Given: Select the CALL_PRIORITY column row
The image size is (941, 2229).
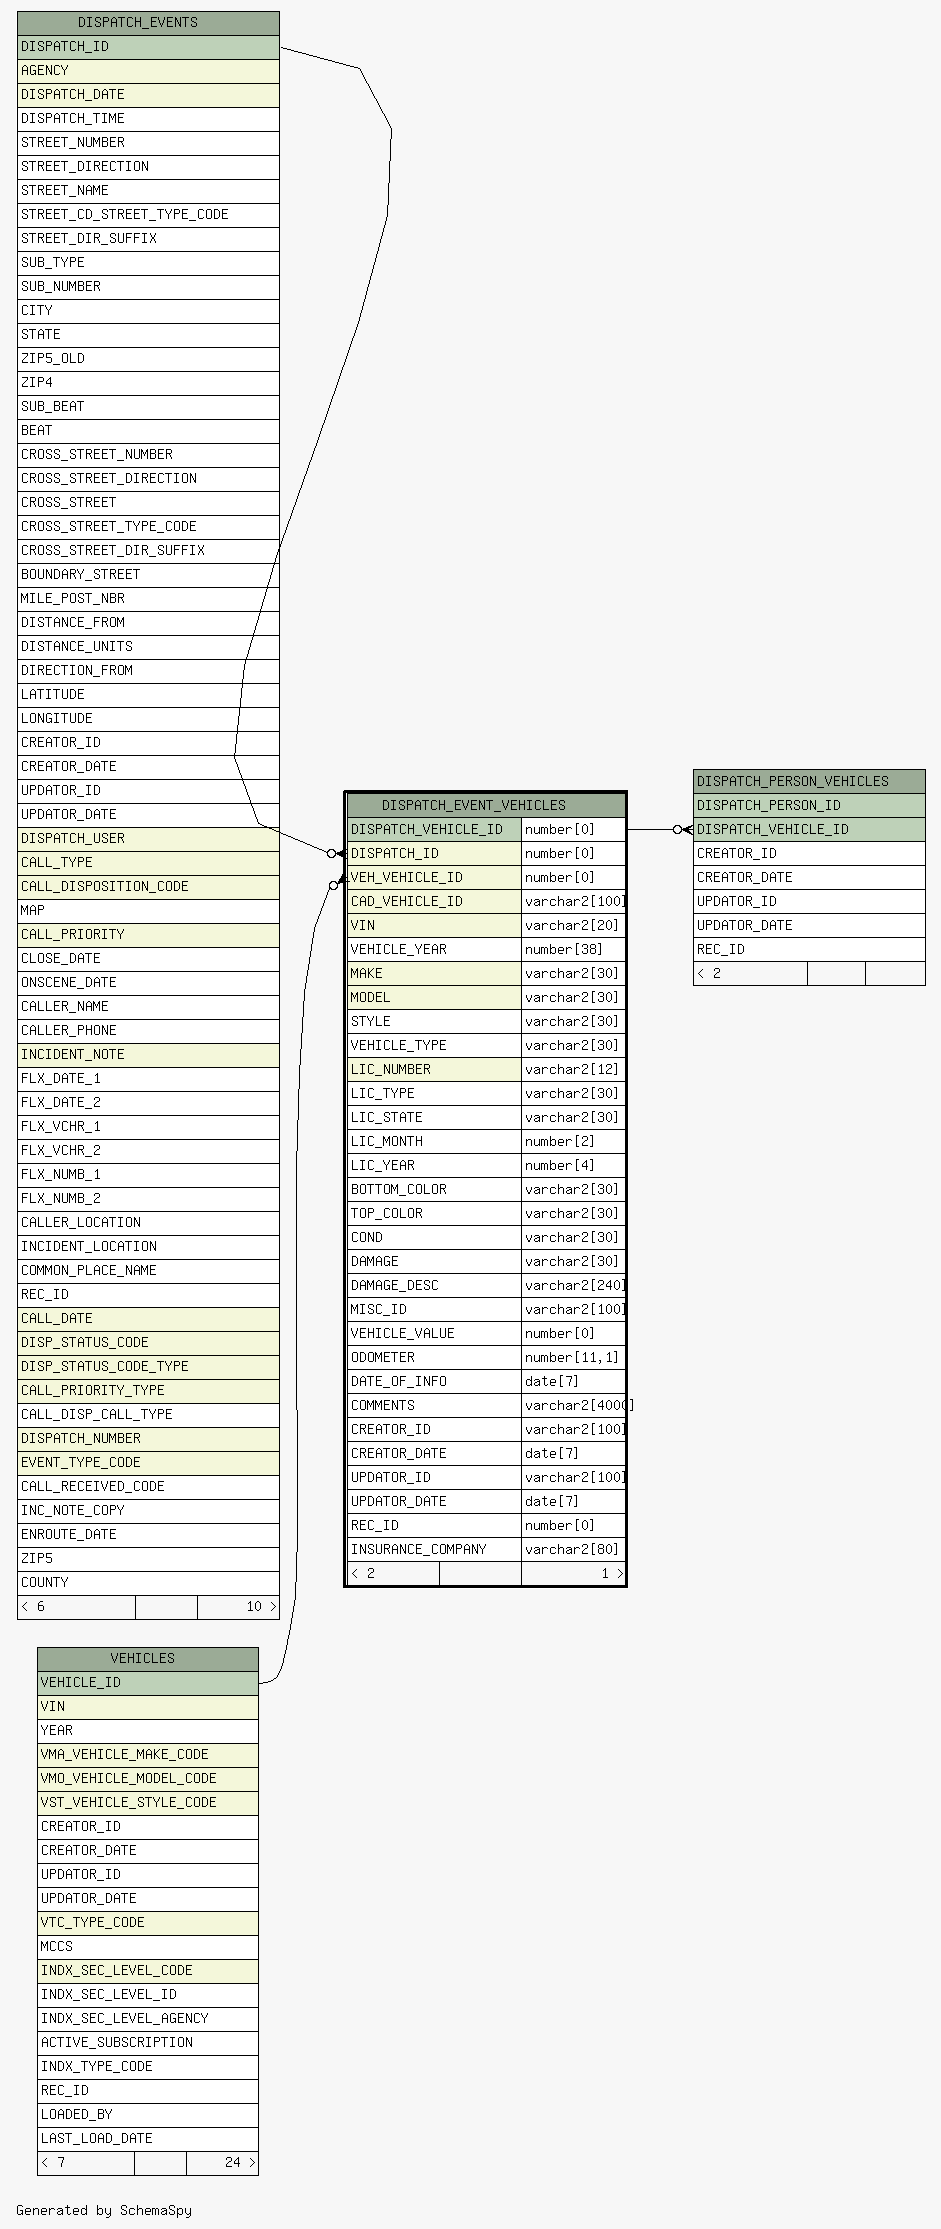Looking at the screenshot, I should tap(148, 935).
